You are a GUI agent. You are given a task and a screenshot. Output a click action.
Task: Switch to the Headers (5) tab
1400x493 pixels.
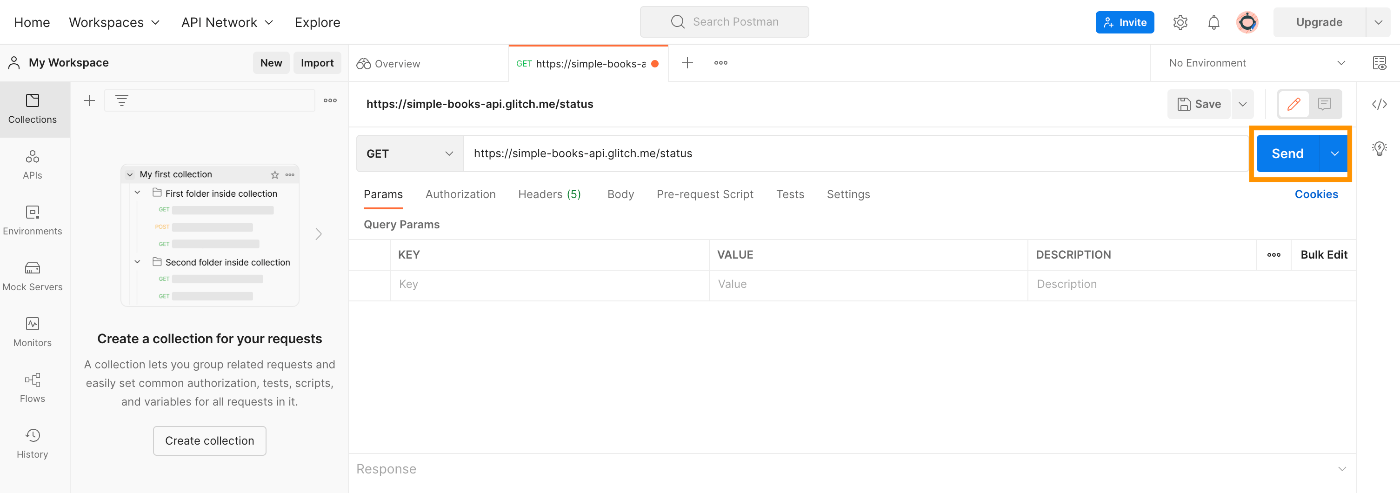pos(549,194)
